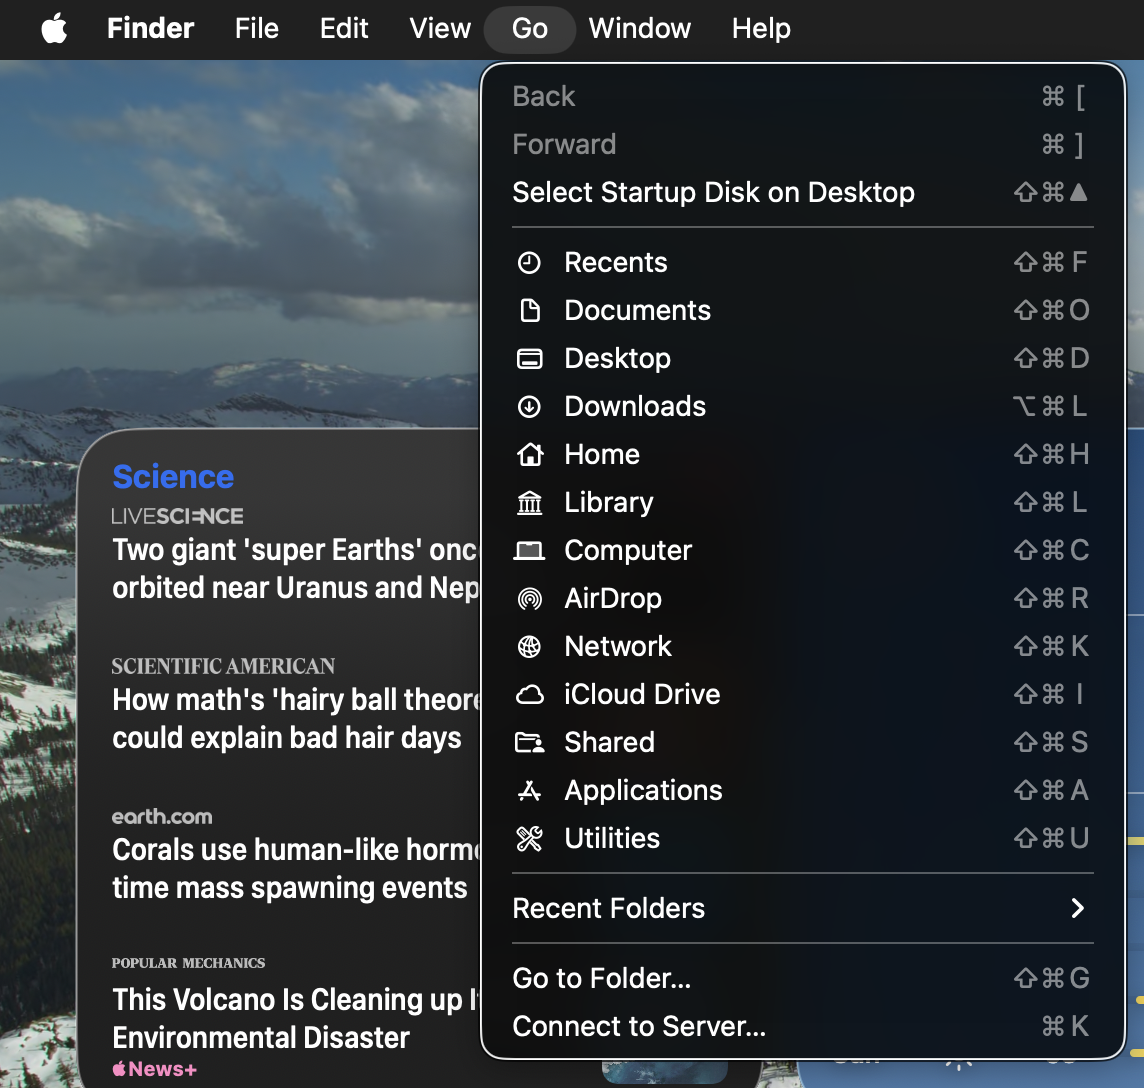Choose Home from the Go menu
This screenshot has height=1088, width=1144.
click(x=803, y=454)
